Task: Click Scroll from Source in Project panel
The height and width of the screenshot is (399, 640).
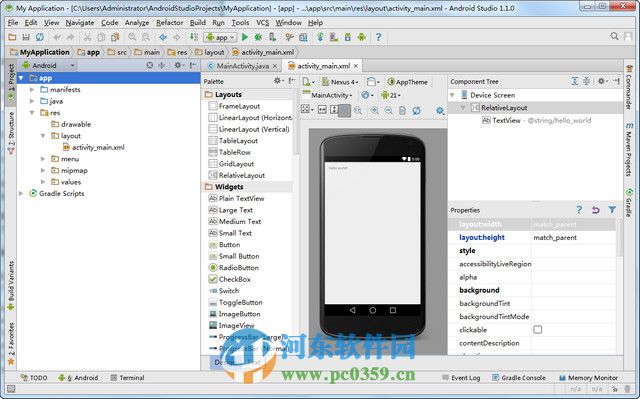Action: 150,65
